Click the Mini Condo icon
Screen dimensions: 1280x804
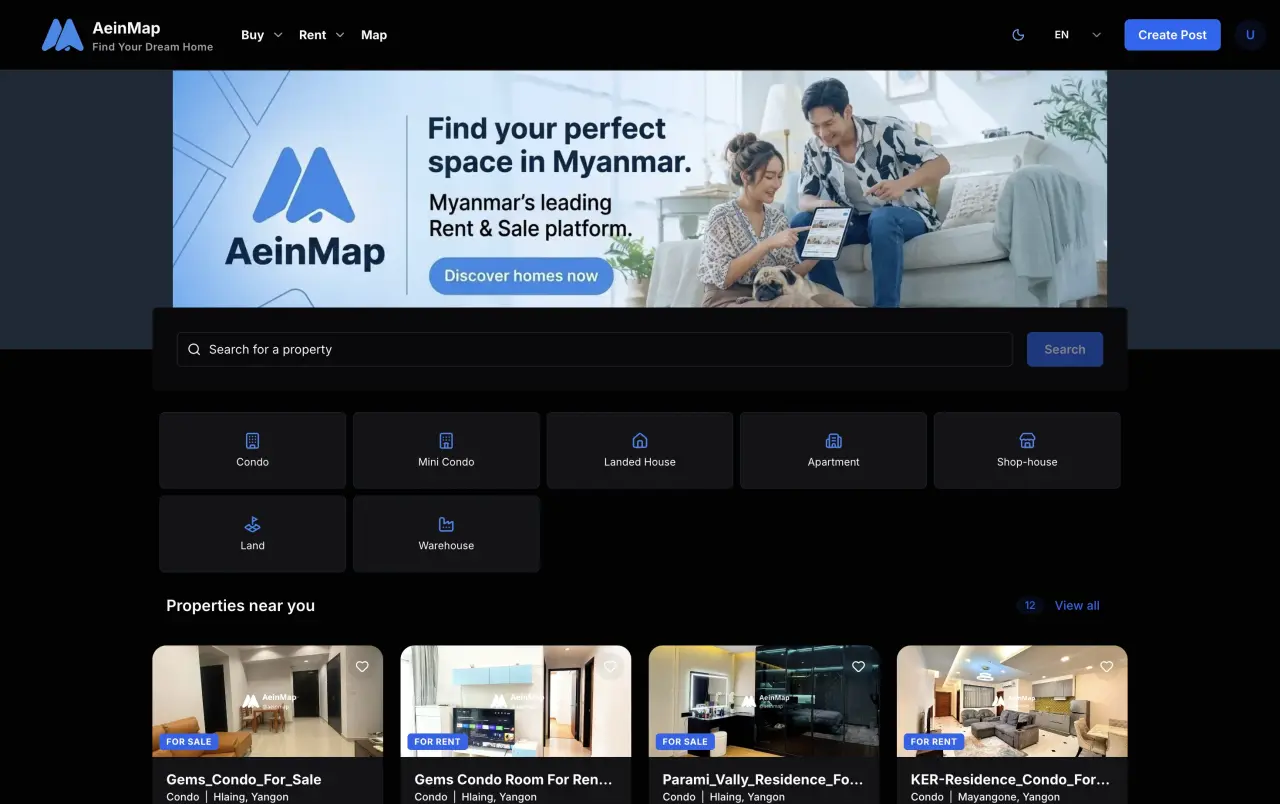coord(446,440)
